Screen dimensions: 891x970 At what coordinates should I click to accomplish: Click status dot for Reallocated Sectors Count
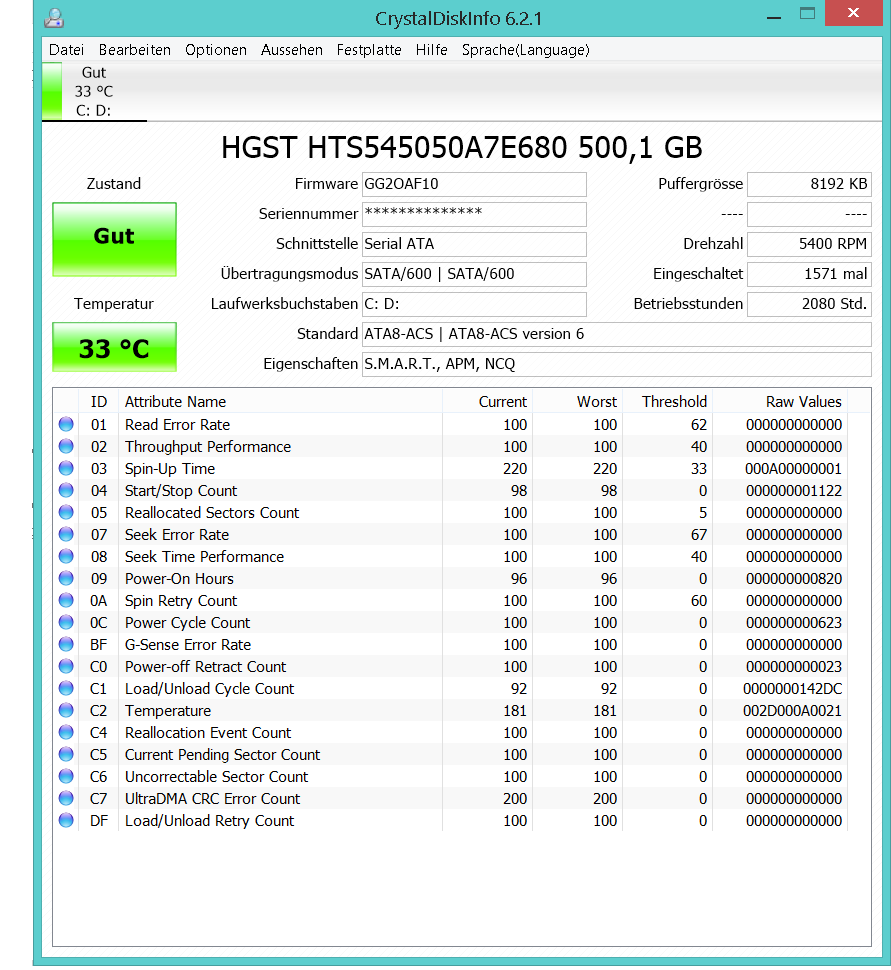66,512
